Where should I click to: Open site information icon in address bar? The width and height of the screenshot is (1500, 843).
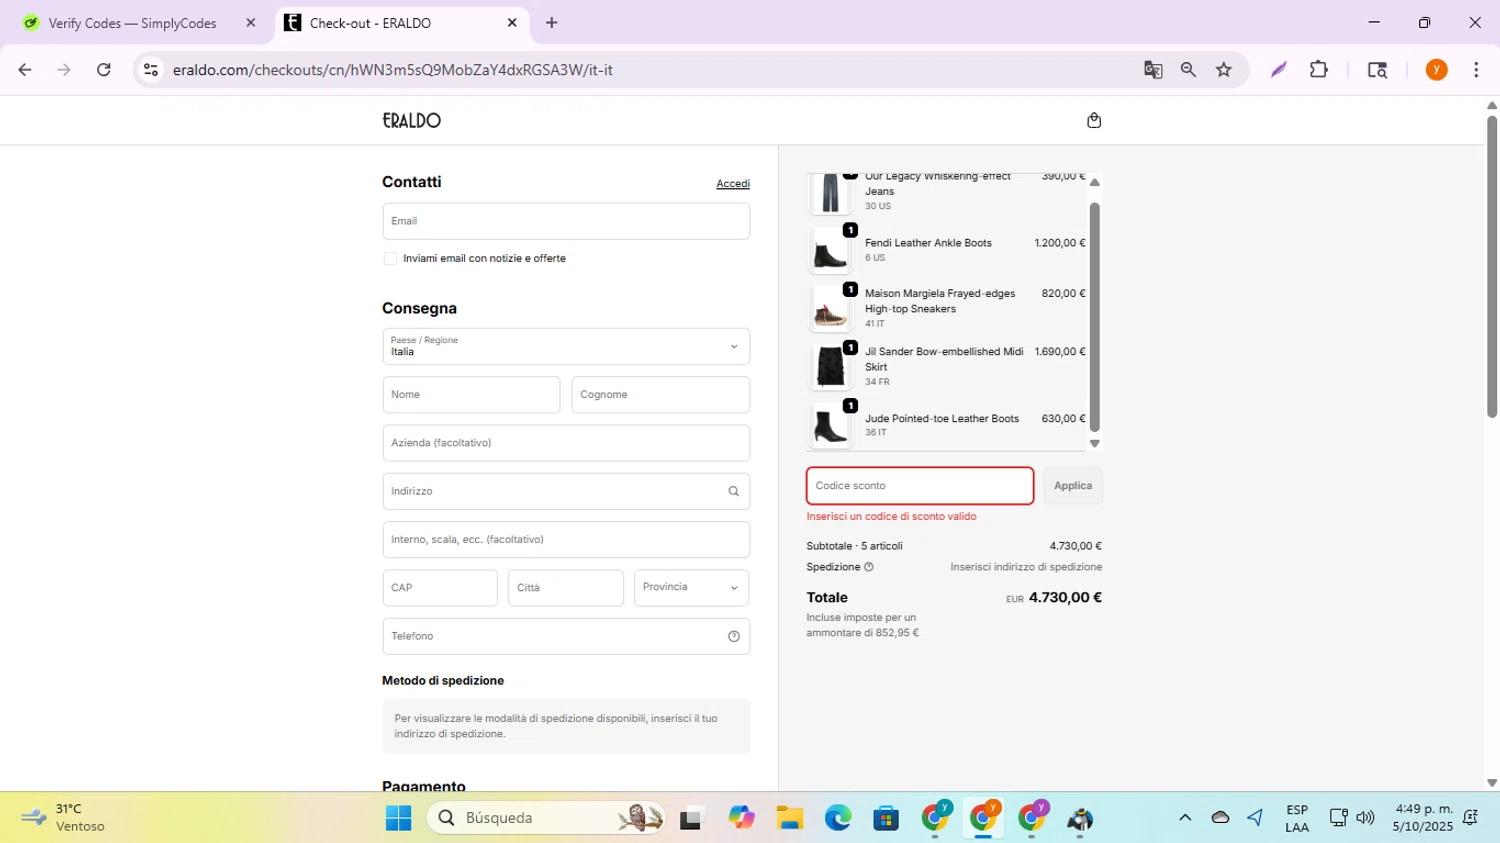[x=150, y=70]
